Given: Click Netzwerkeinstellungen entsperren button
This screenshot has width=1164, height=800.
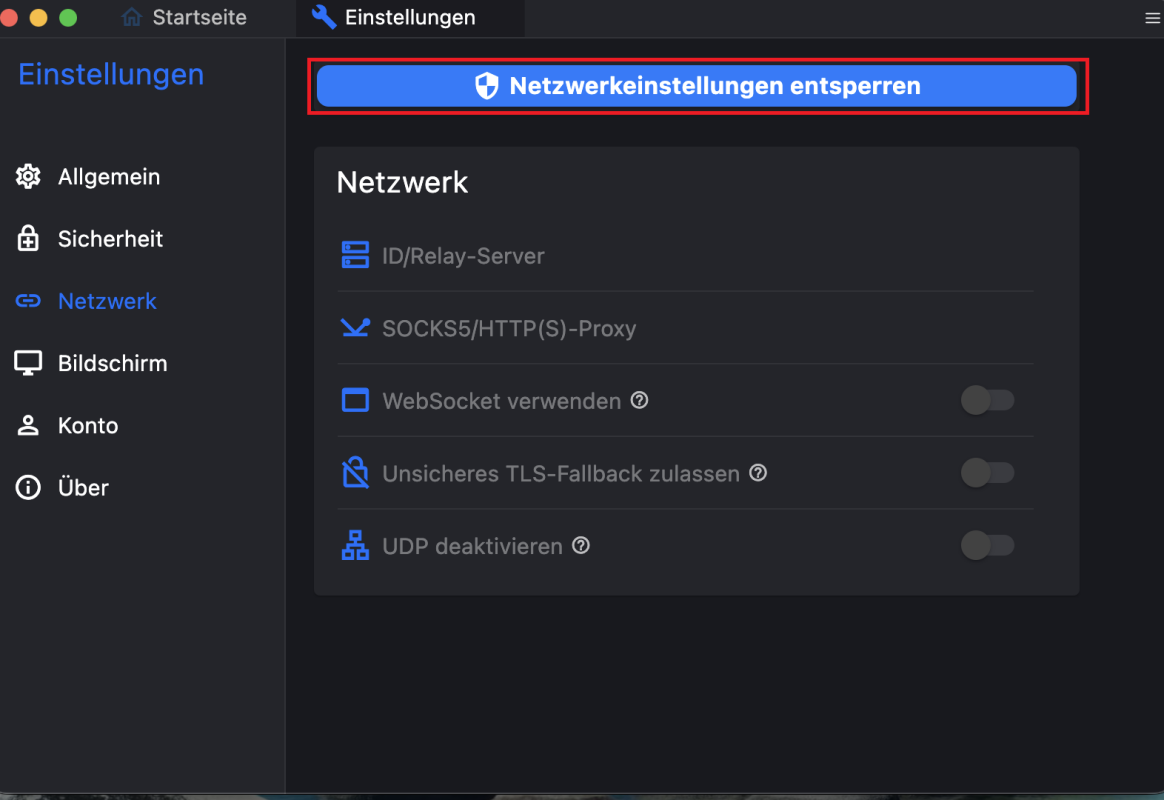Looking at the screenshot, I should [x=696, y=86].
